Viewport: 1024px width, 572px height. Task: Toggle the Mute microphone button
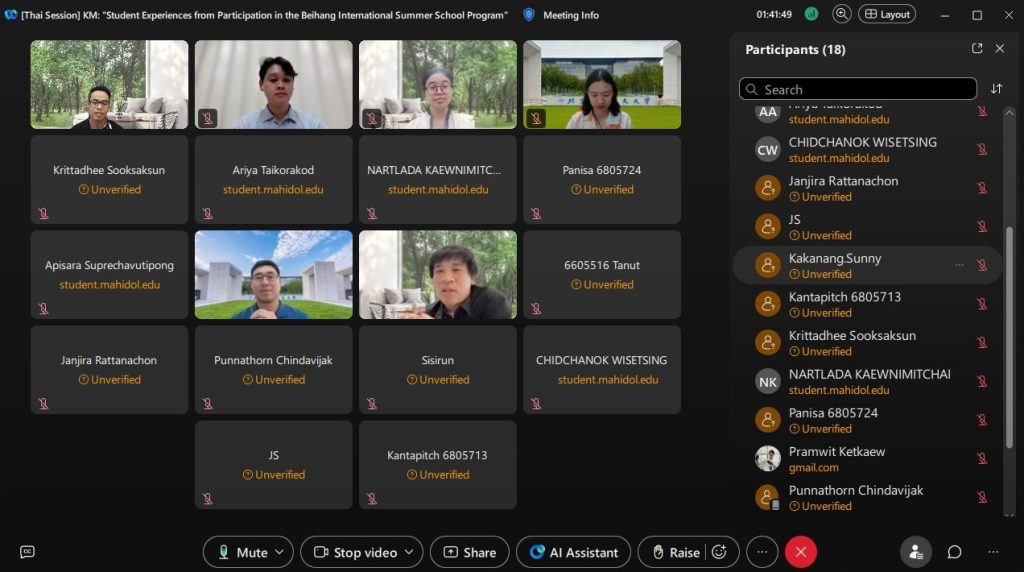coord(240,552)
